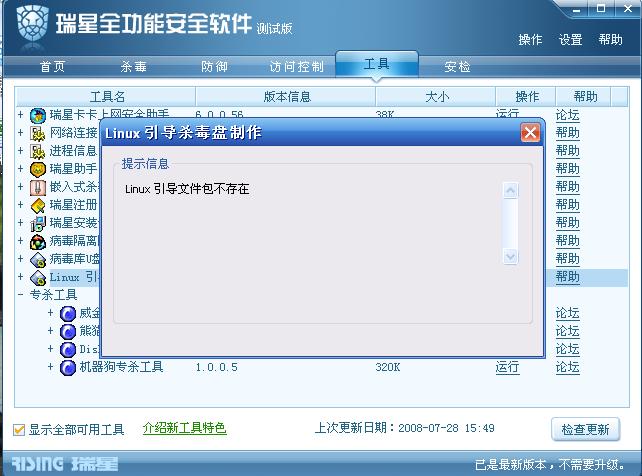Viewport: 642px width, 476px height.
Task: Select the 病毒隔离 tool icon
Action: (38, 241)
